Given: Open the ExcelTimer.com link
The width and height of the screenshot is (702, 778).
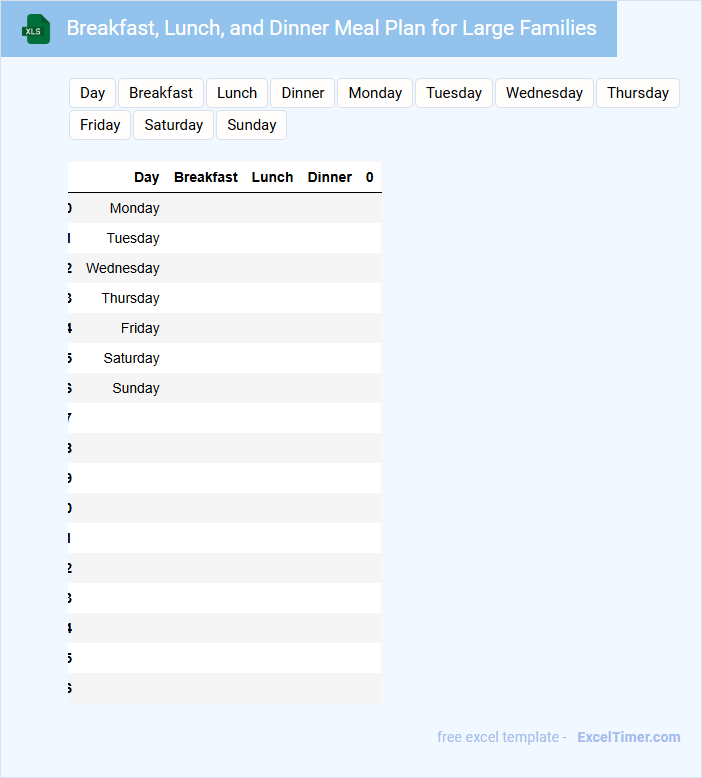Looking at the screenshot, I should click(629, 737).
